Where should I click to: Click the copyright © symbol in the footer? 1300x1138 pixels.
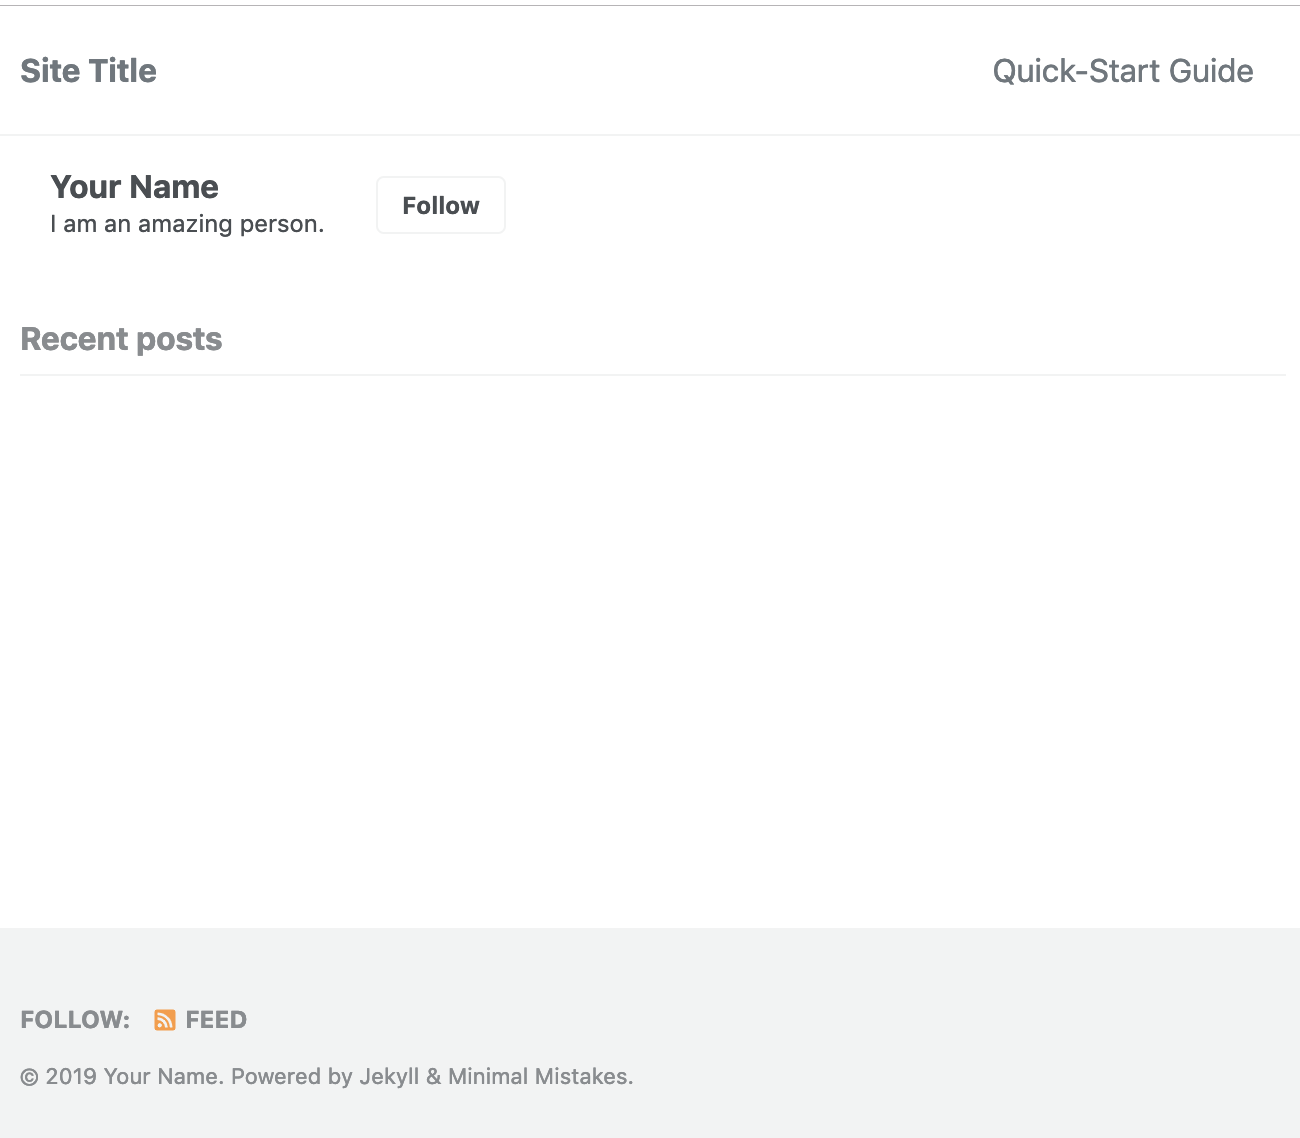(29, 1077)
